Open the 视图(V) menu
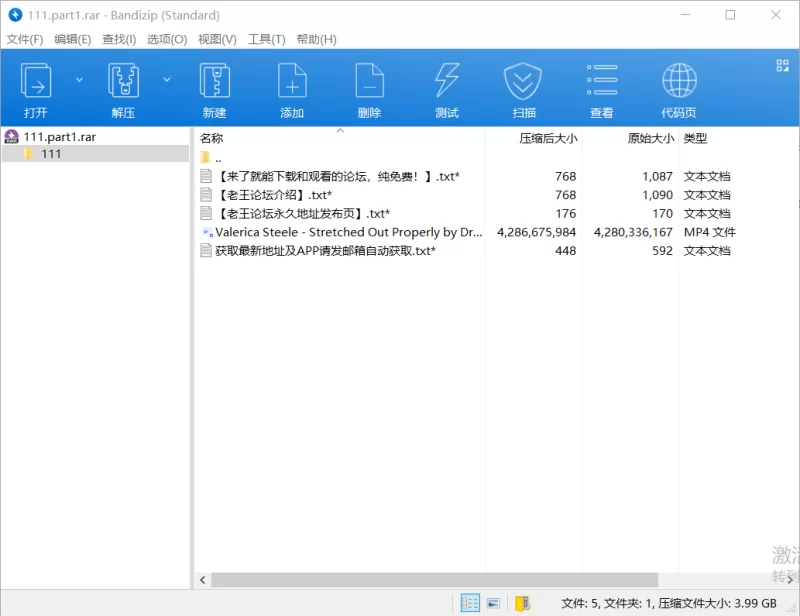800x616 pixels. tap(217, 39)
